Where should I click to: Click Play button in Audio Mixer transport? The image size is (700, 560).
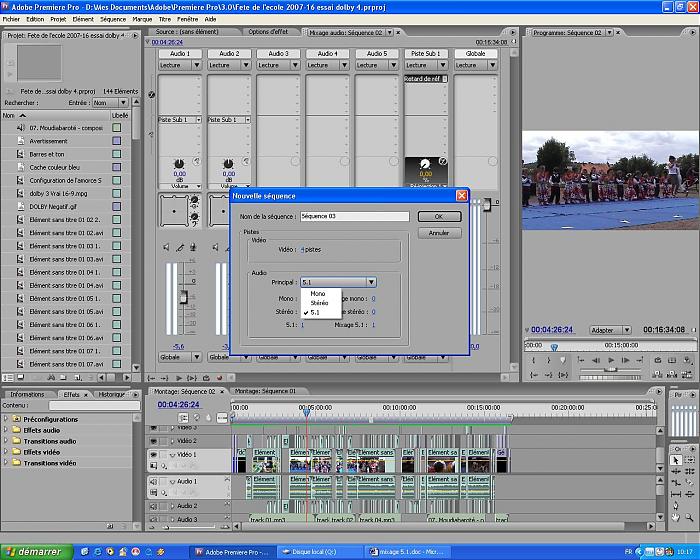pos(179,378)
